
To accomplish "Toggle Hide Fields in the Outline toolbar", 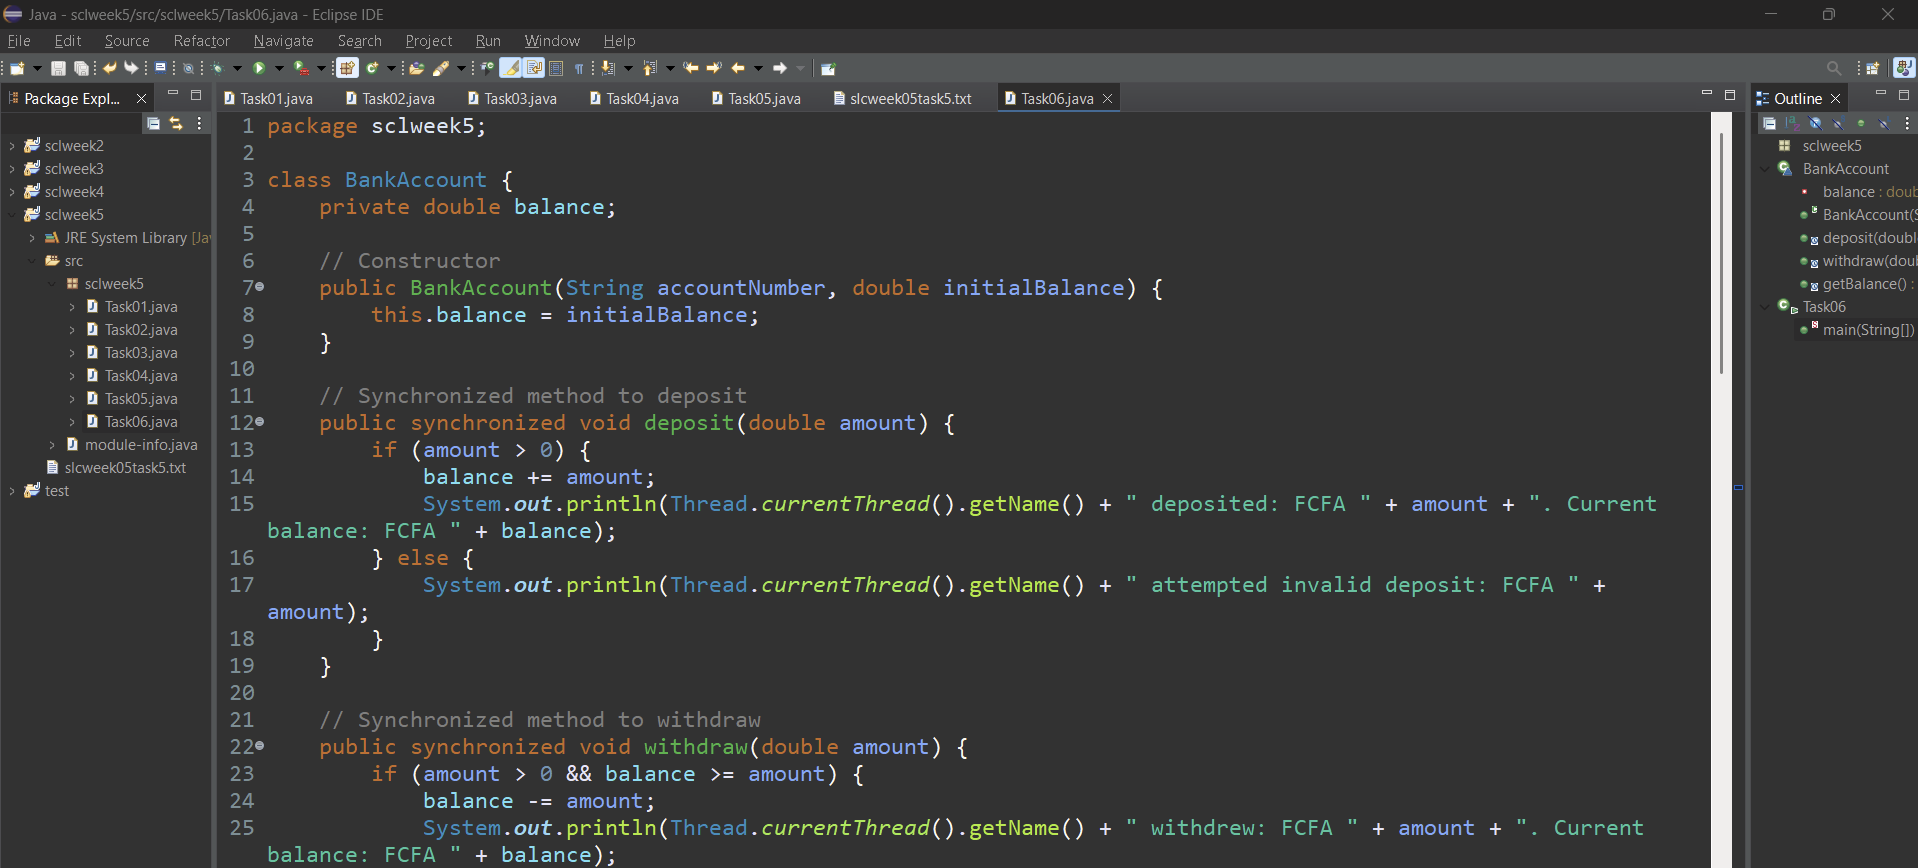I will click(1815, 123).
